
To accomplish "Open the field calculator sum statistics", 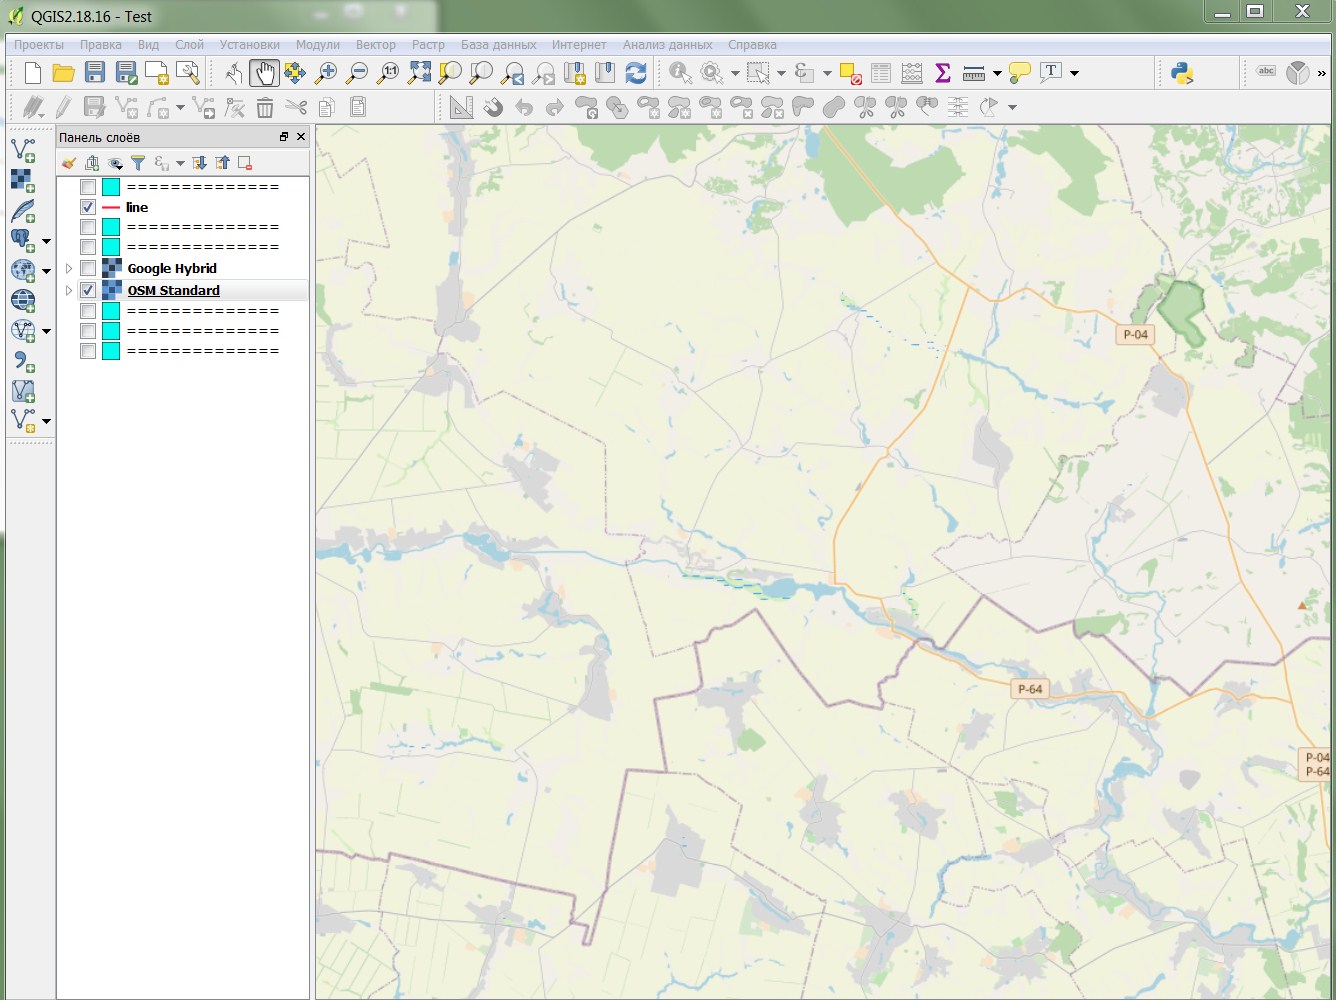I will pos(941,72).
